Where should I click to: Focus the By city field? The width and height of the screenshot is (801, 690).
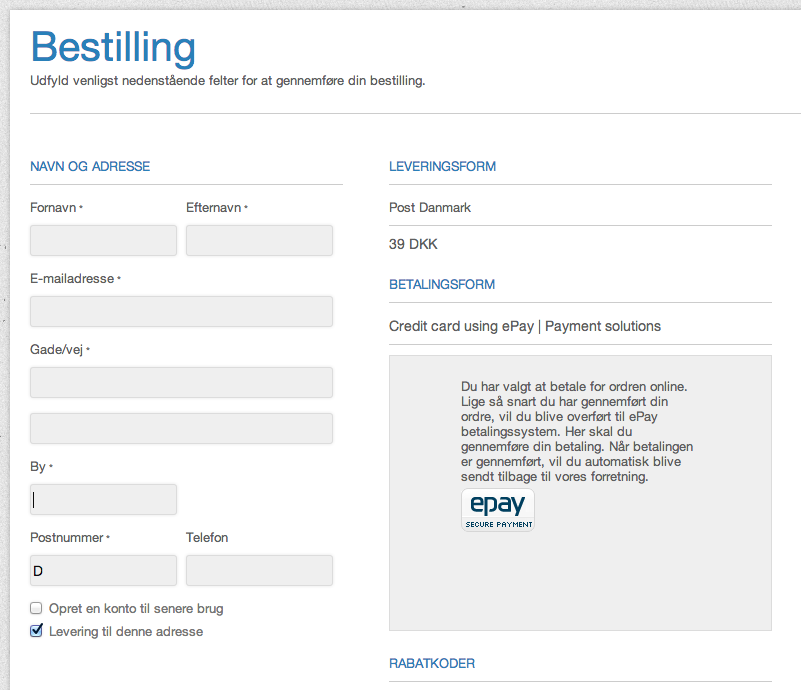click(103, 499)
